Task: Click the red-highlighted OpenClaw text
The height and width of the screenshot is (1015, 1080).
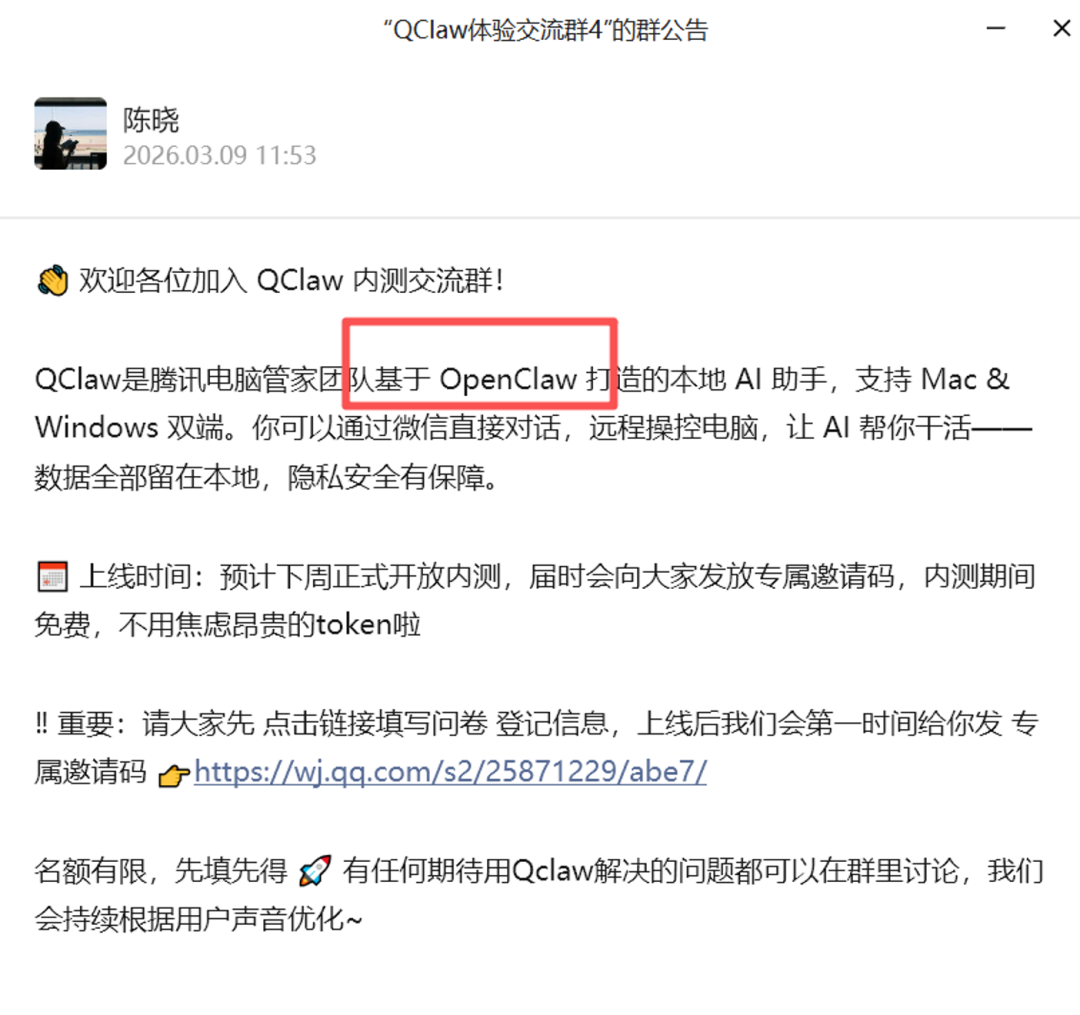Action: pos(508,379)
